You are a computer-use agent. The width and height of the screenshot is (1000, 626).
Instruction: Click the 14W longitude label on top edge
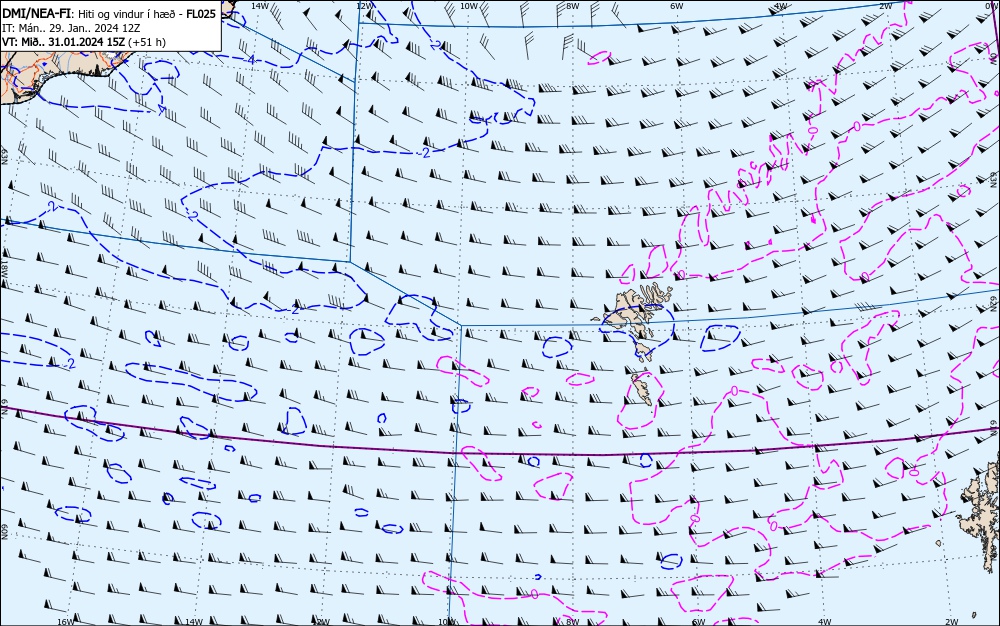click(260, 6)
